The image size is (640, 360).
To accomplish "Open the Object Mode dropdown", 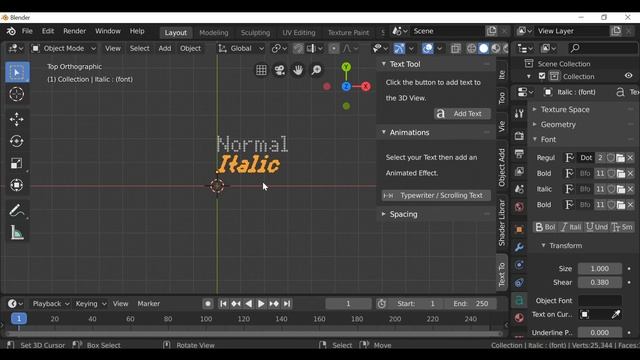I will click(x=64, y=49).
